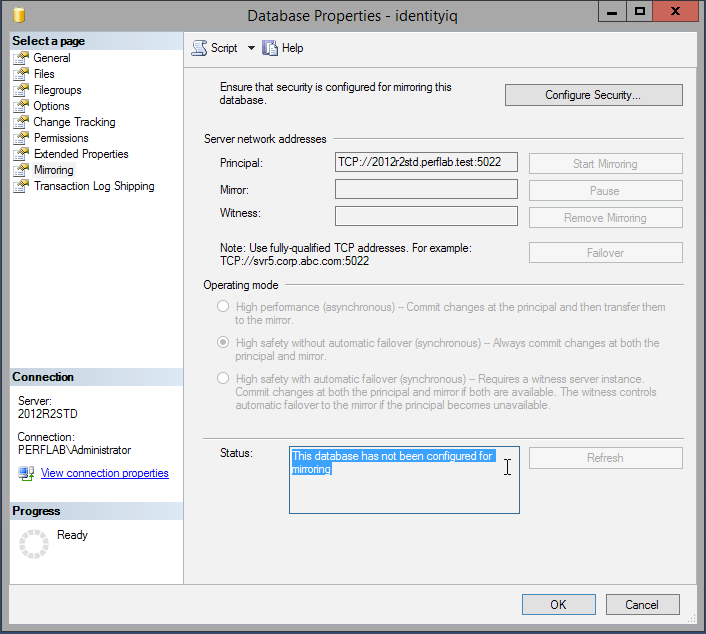The image size is (706, 634).
Task: Click inside the Status text box
Action: coord(404,480)
